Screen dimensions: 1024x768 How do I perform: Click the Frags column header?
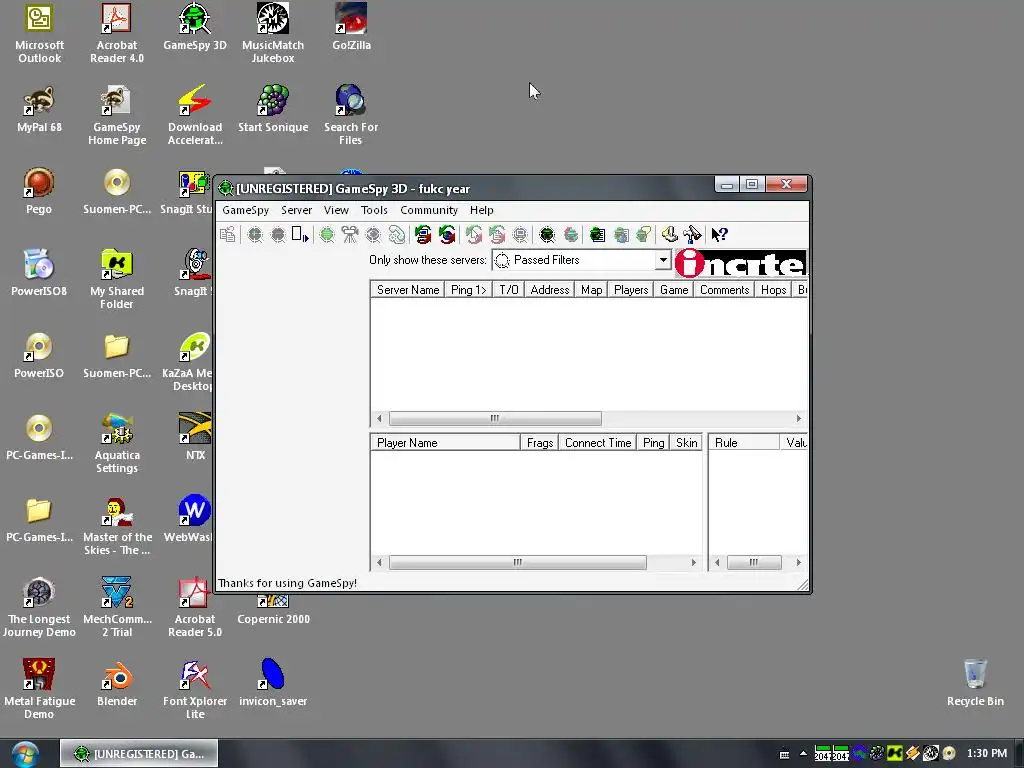[539, 443]
